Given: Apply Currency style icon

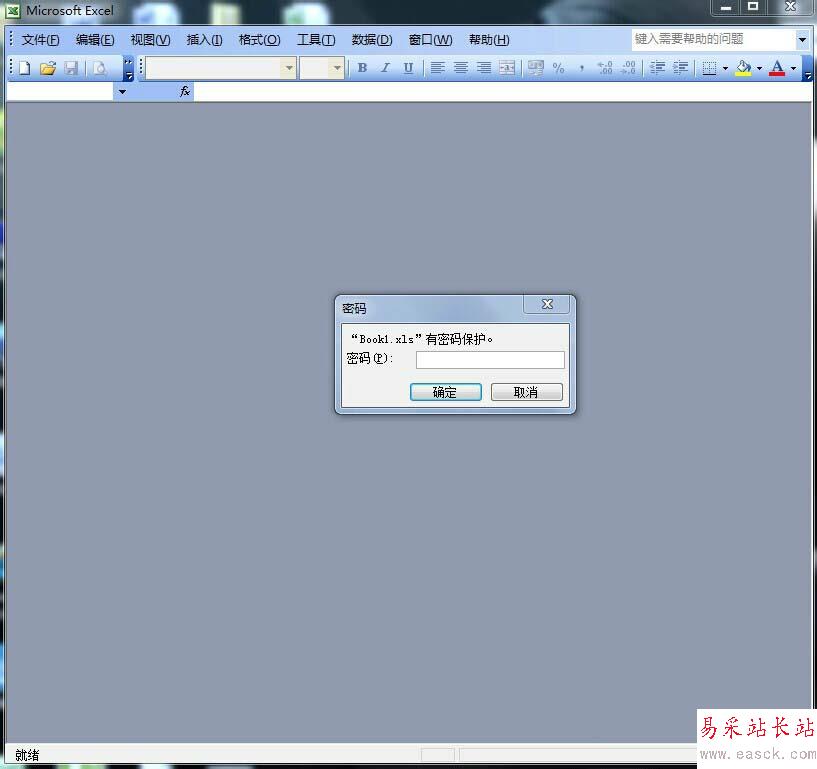Looking at the screenshot, I should (x=536, y=68).
